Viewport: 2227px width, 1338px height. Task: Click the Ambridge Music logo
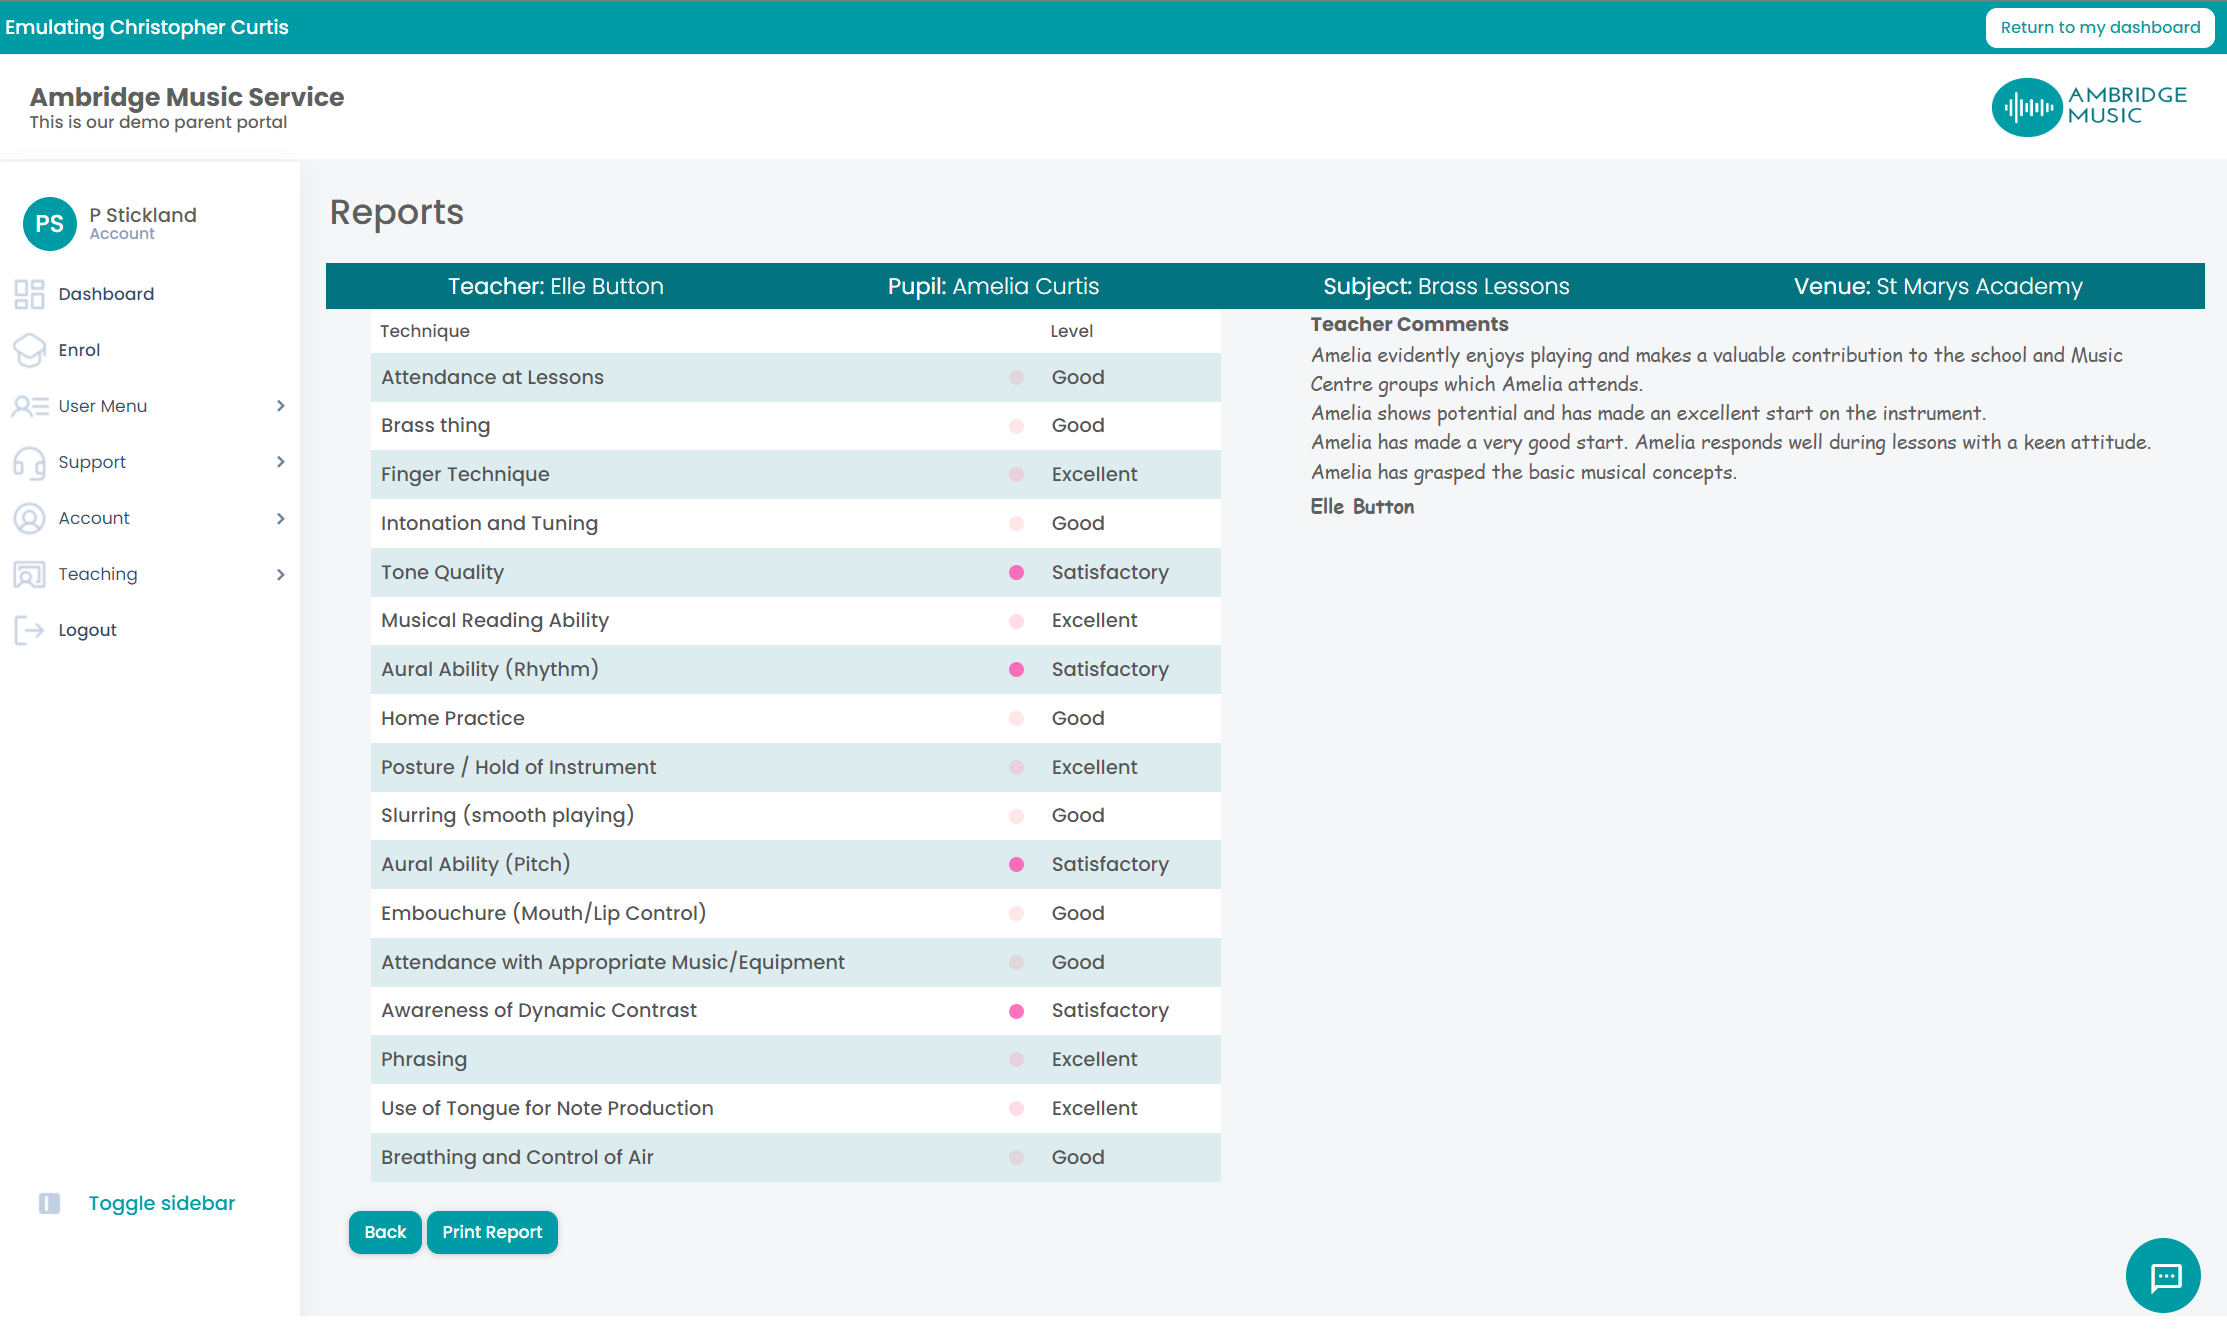click(x=2088, y=106)
